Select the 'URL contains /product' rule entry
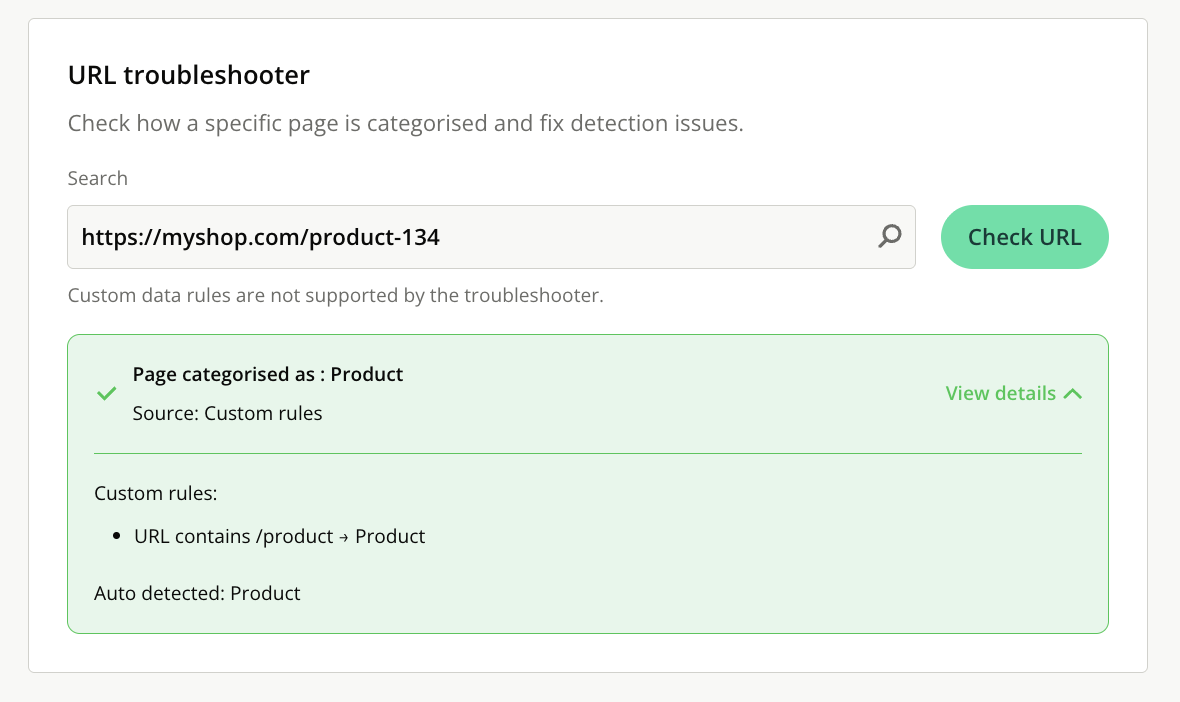 point(233,537)
